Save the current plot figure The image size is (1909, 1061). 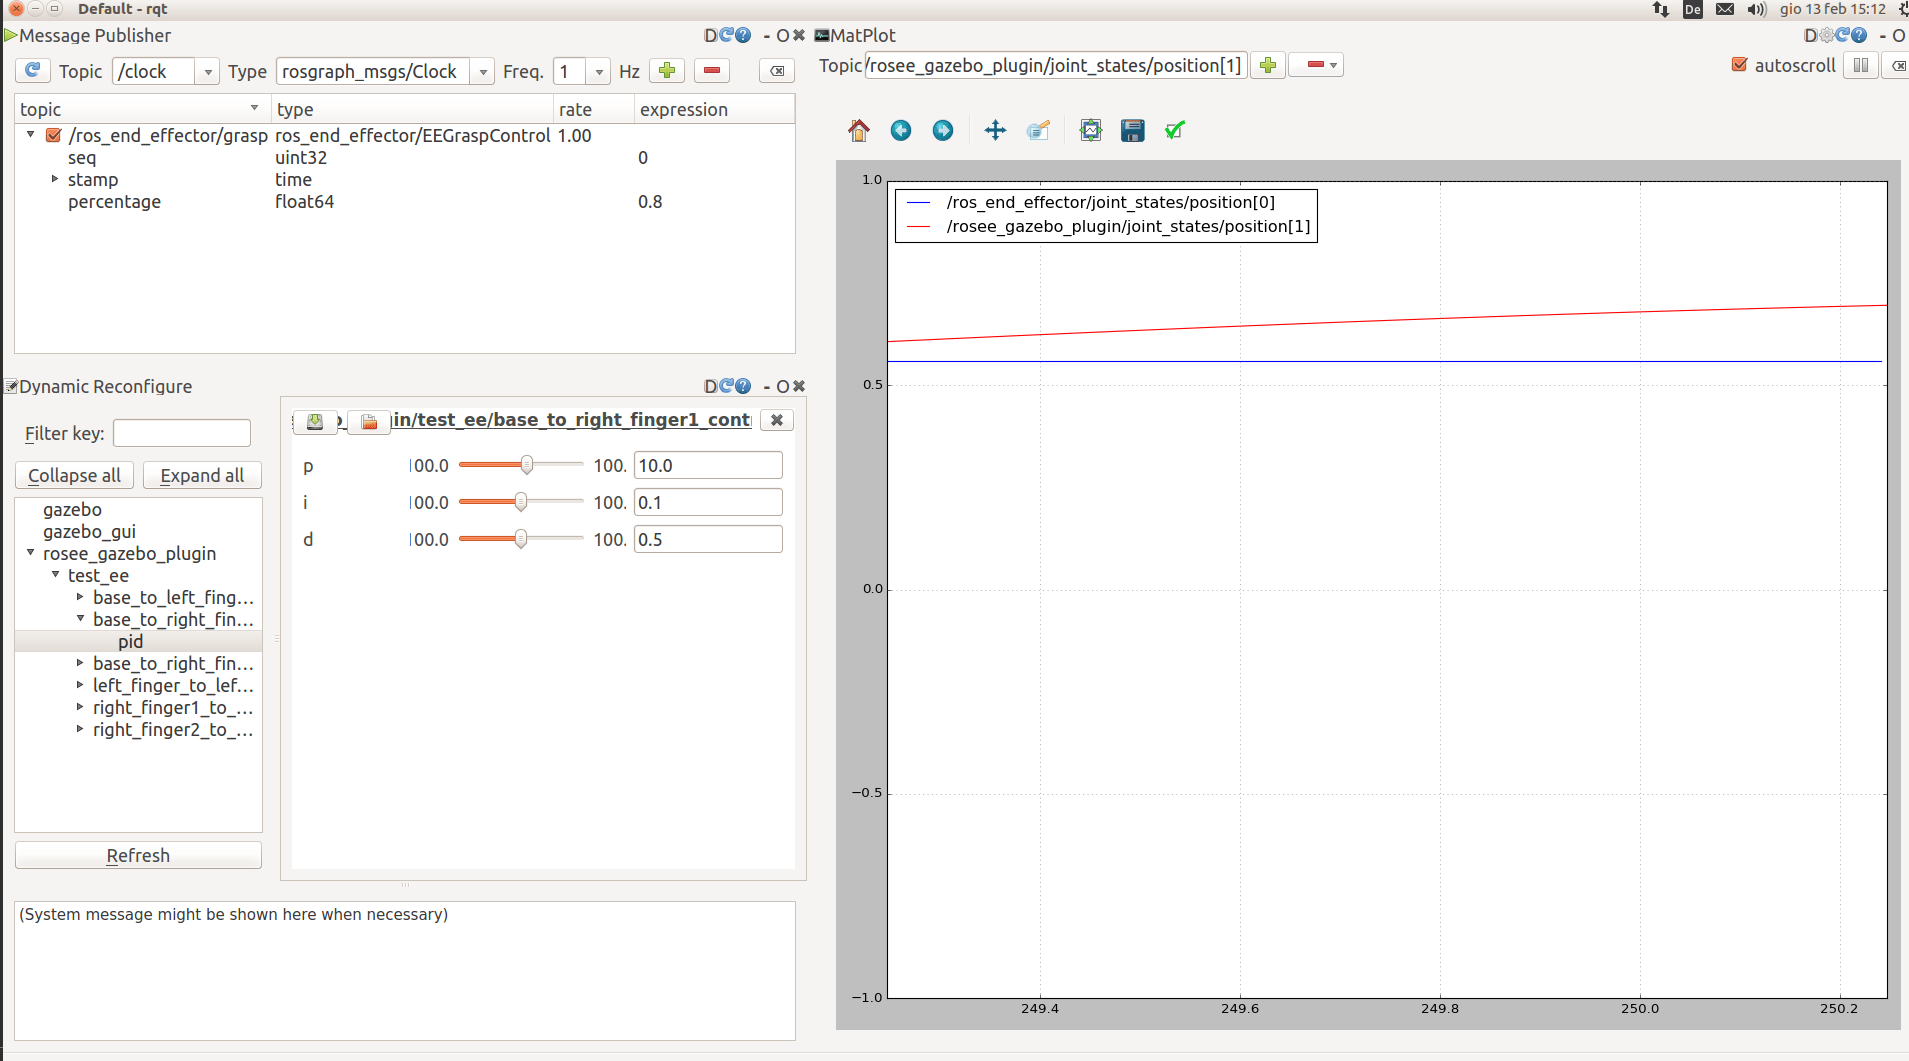[x=1131, y=130]
